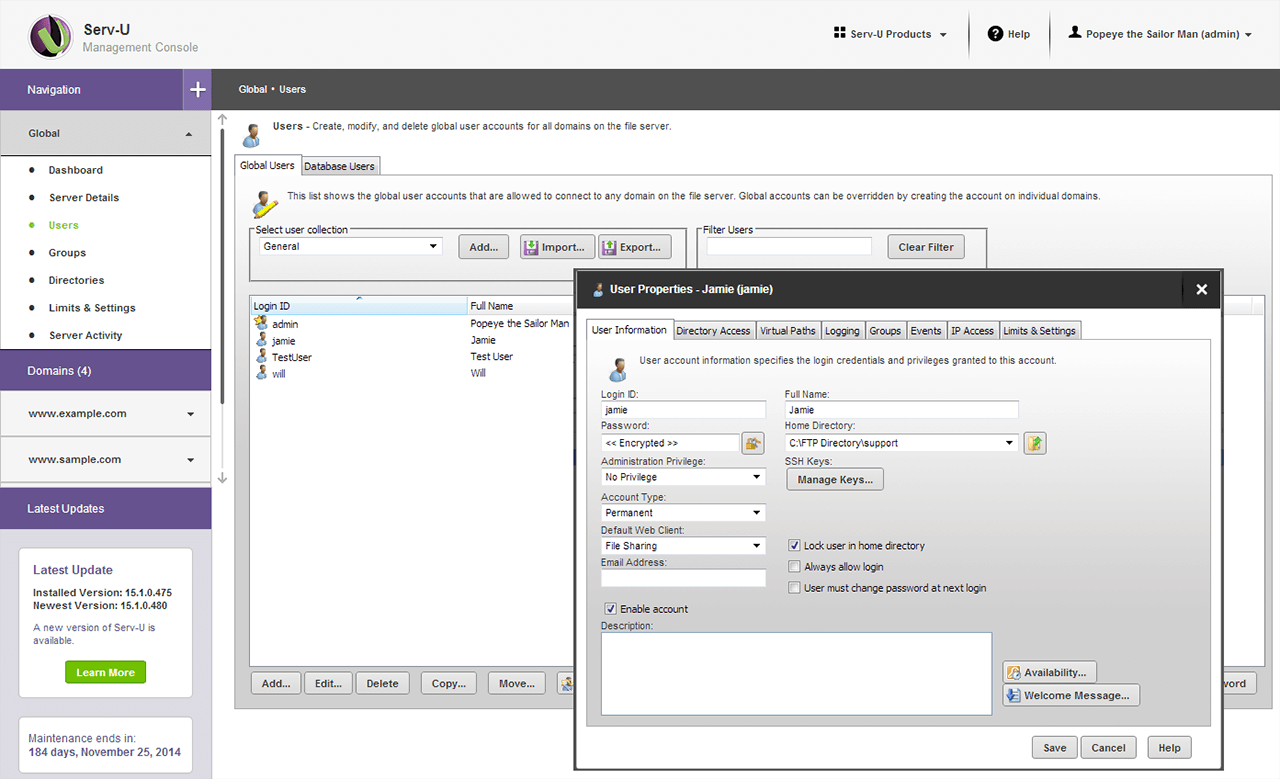Check User must change password at next login

pos(794,588)
